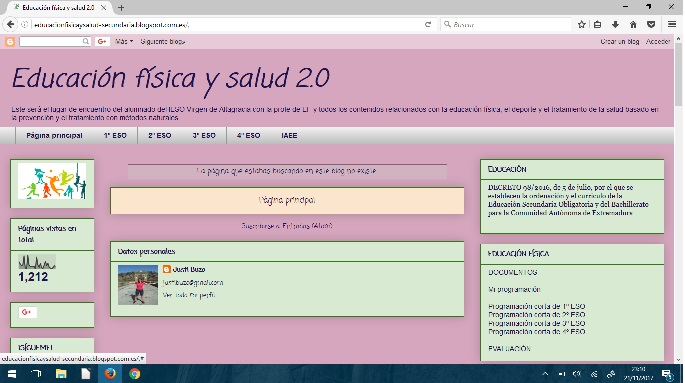
Task: Open Programación corta de 3º ESO
Action: (x=536, y=323)
